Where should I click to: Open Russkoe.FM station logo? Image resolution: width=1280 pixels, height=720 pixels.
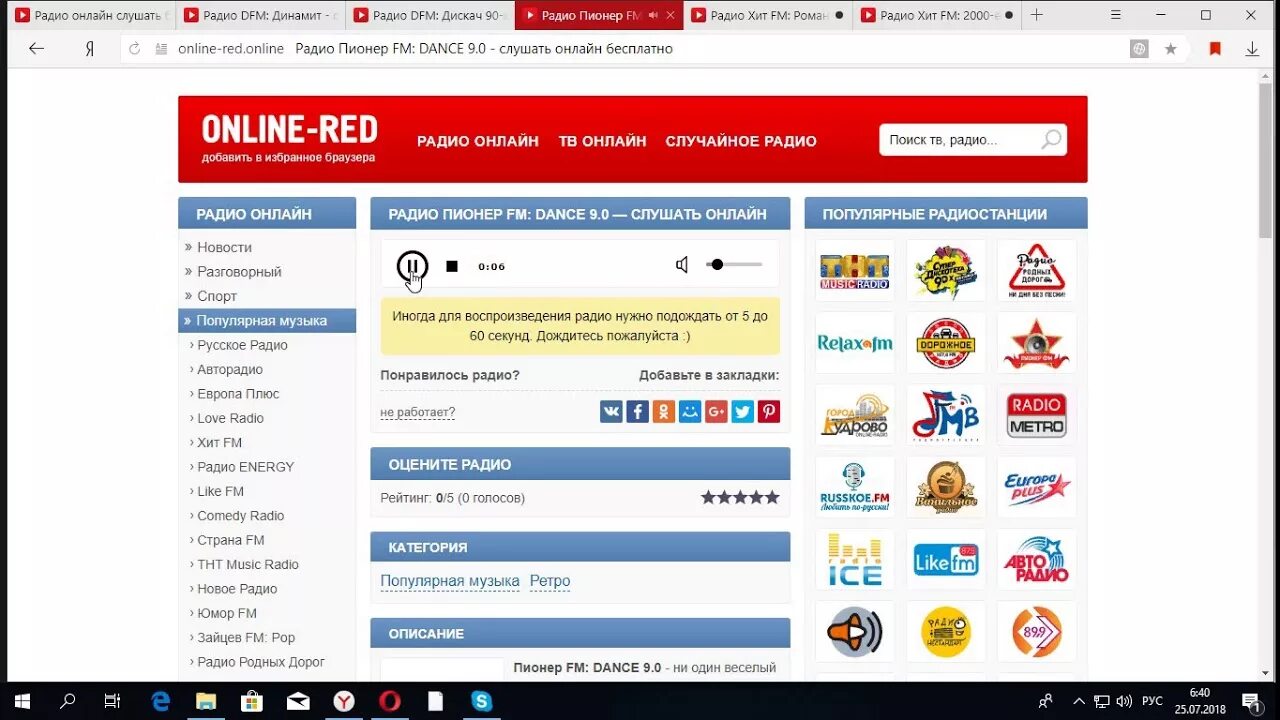coord(855,487)
